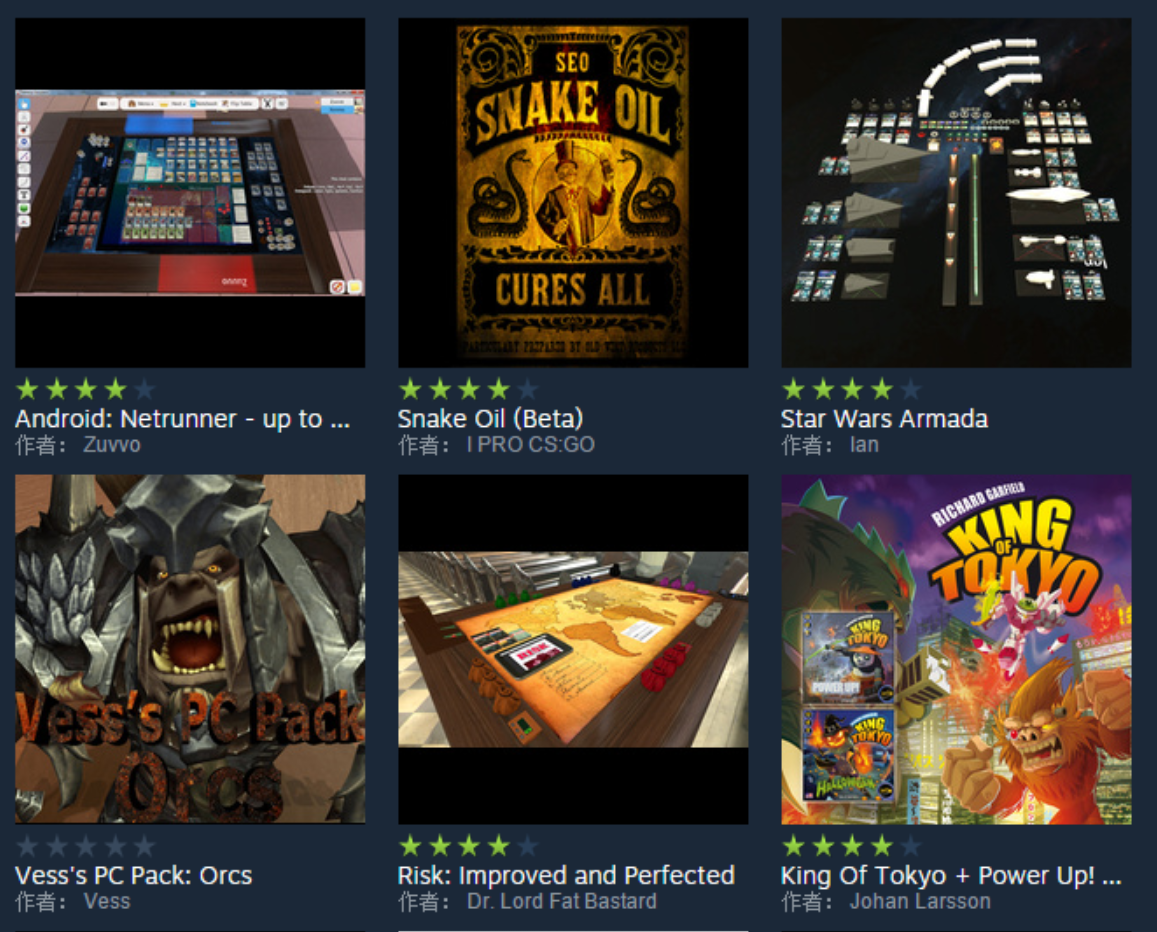Viewport: 1157px width, 932px height.
Task: Open the King of Tokyo cover thumbnail
Action: 956,649
